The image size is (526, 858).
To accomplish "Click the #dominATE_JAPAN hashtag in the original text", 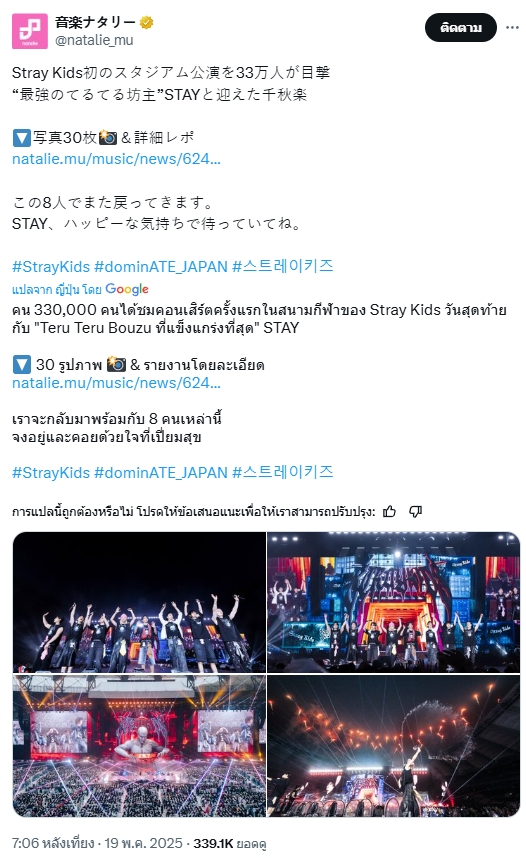I will coord(161,266).
